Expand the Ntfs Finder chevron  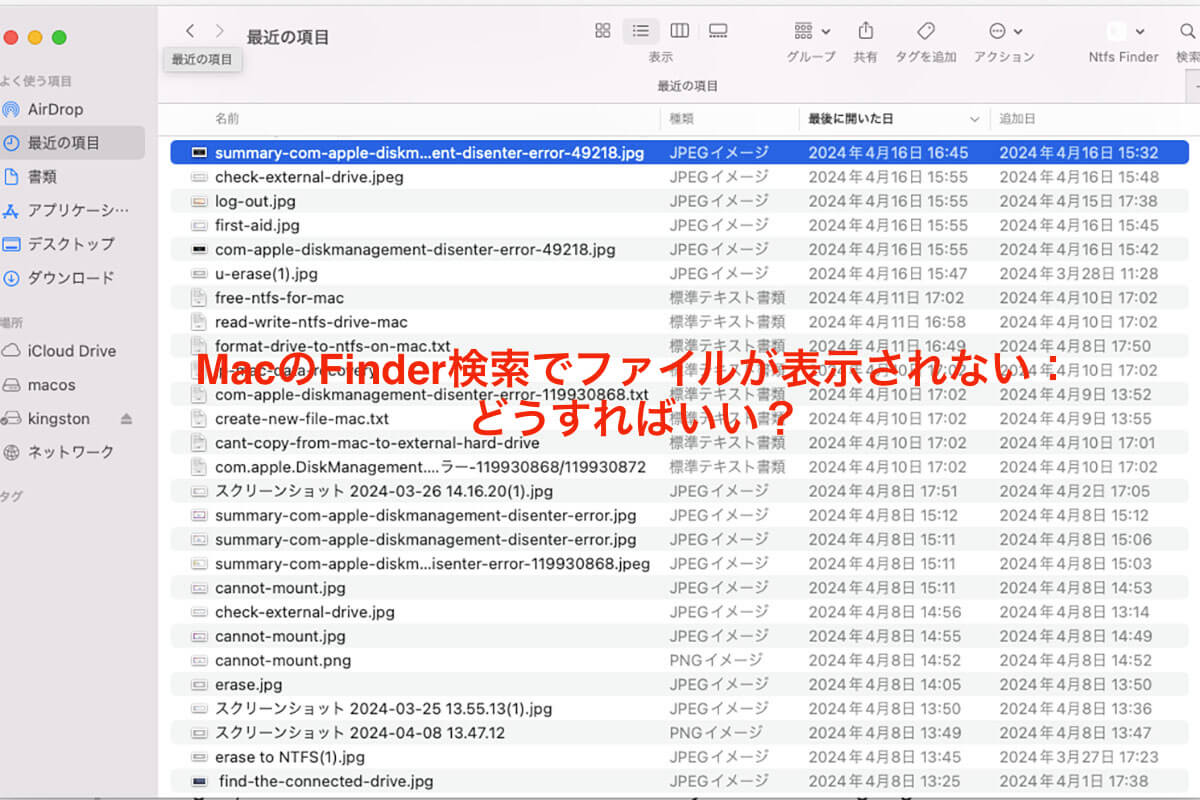pyautogui.click(x=1140, y=31)
